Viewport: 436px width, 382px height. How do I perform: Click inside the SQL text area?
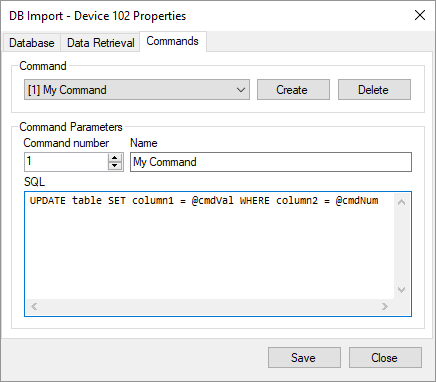coord(210,246)
